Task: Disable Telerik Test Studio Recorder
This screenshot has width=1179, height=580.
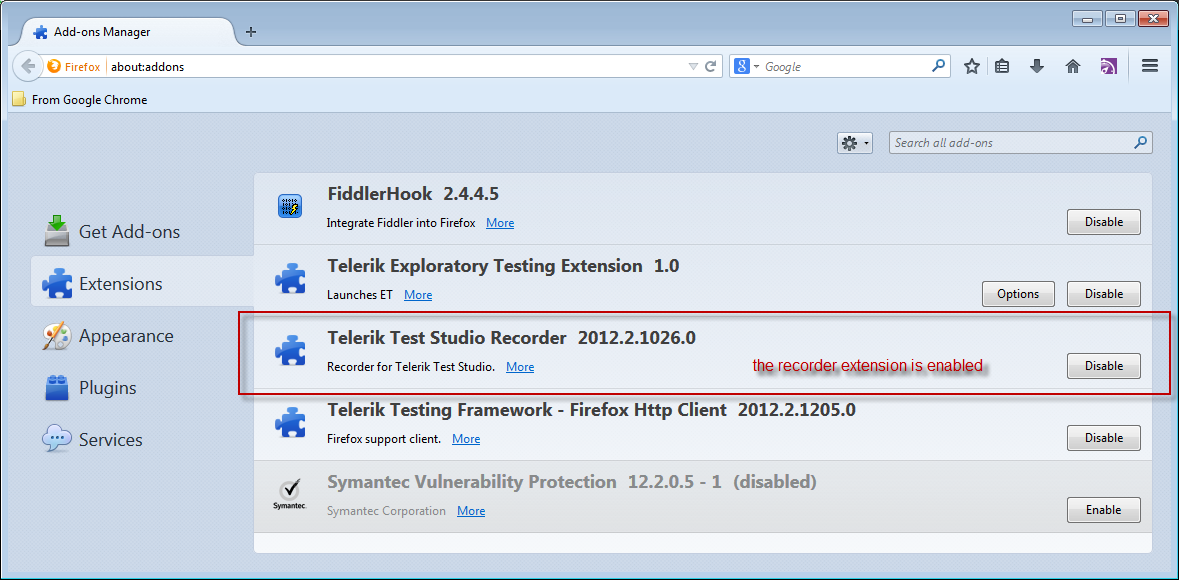Action: pos(1103,366)
